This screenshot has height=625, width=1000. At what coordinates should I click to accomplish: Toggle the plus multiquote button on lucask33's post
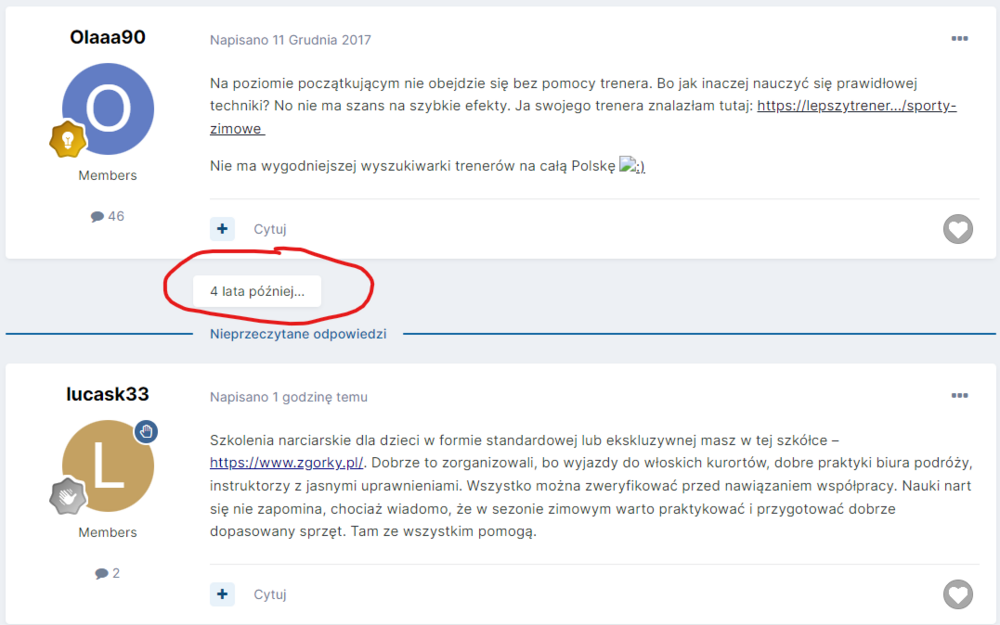point(222,594)
